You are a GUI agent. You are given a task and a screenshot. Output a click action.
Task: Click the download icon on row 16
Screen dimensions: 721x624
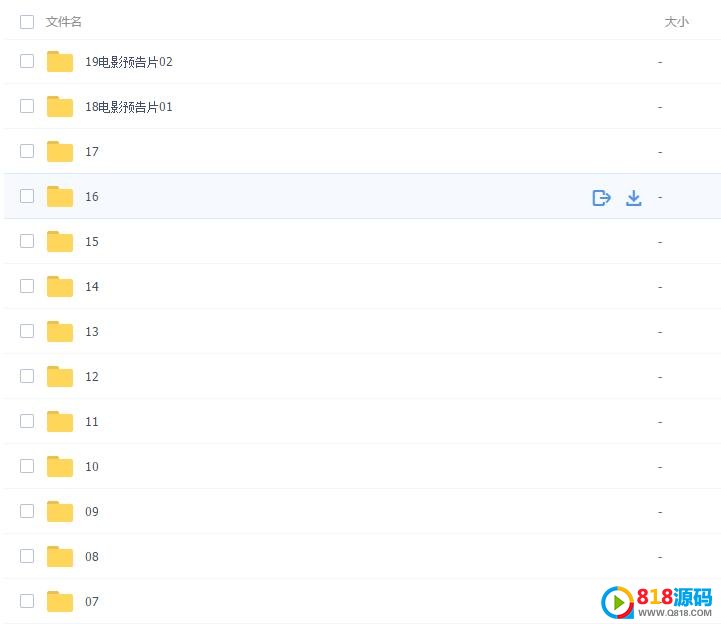pos(633,198)
